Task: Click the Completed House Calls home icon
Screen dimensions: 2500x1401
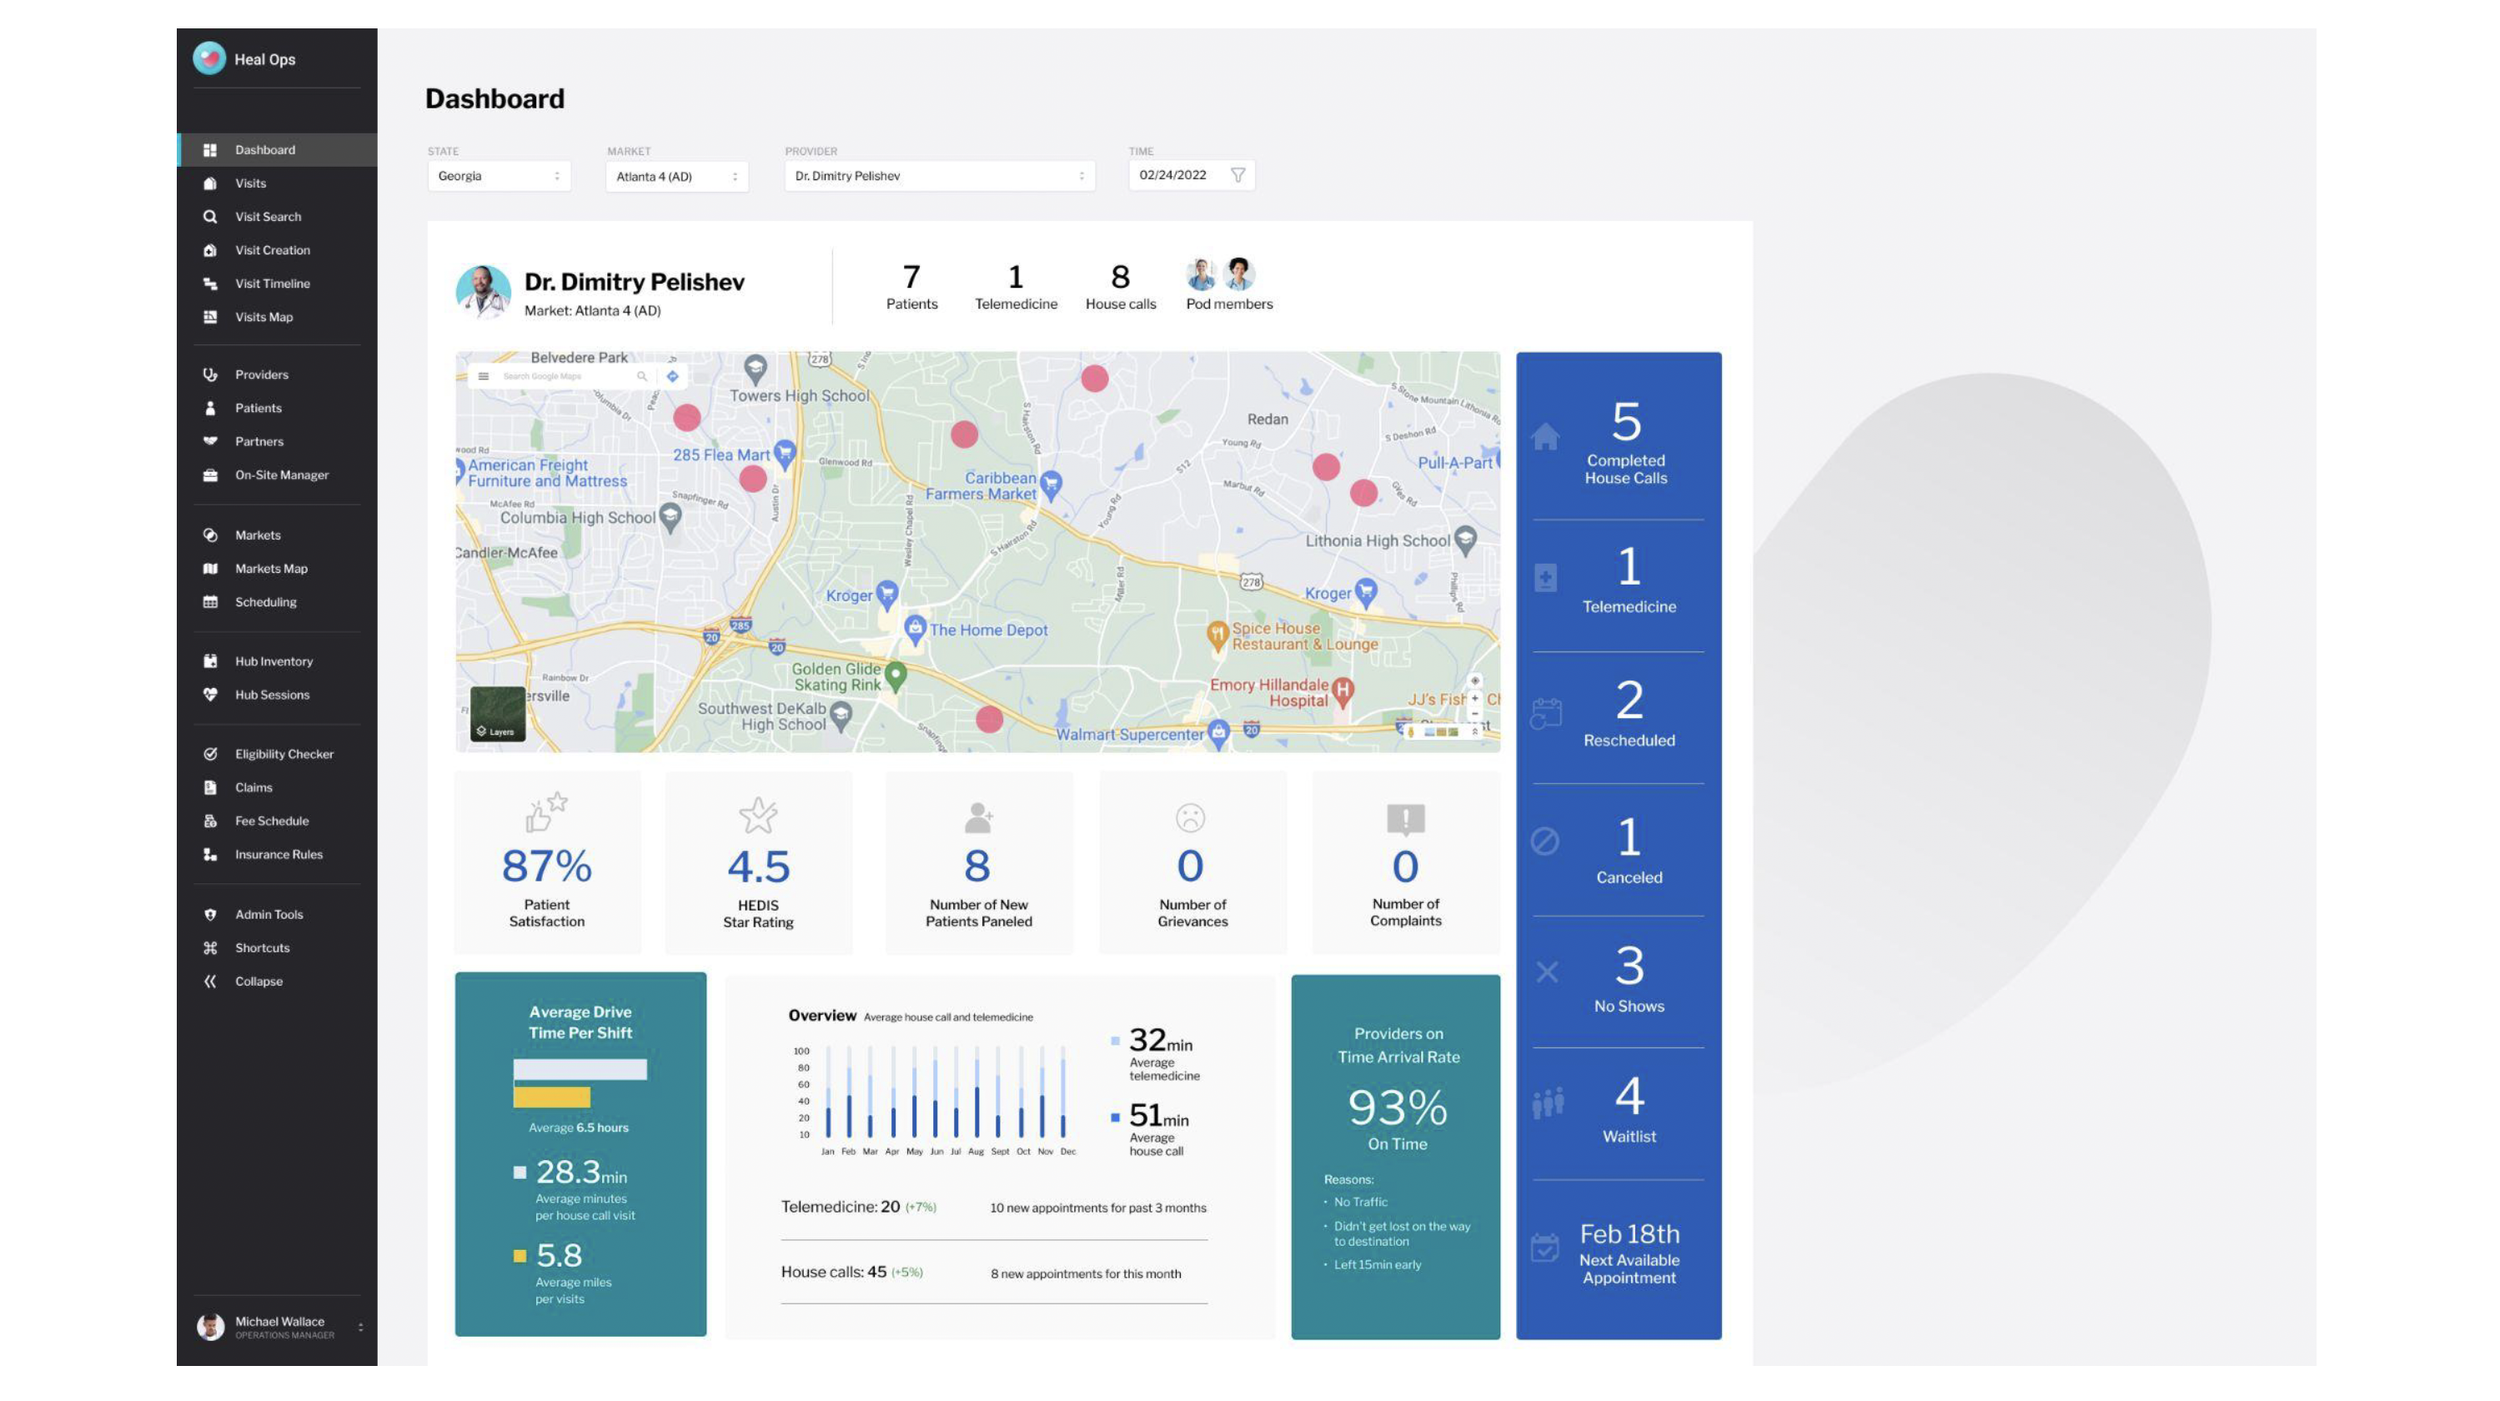Action: (x=1544, y=437)
